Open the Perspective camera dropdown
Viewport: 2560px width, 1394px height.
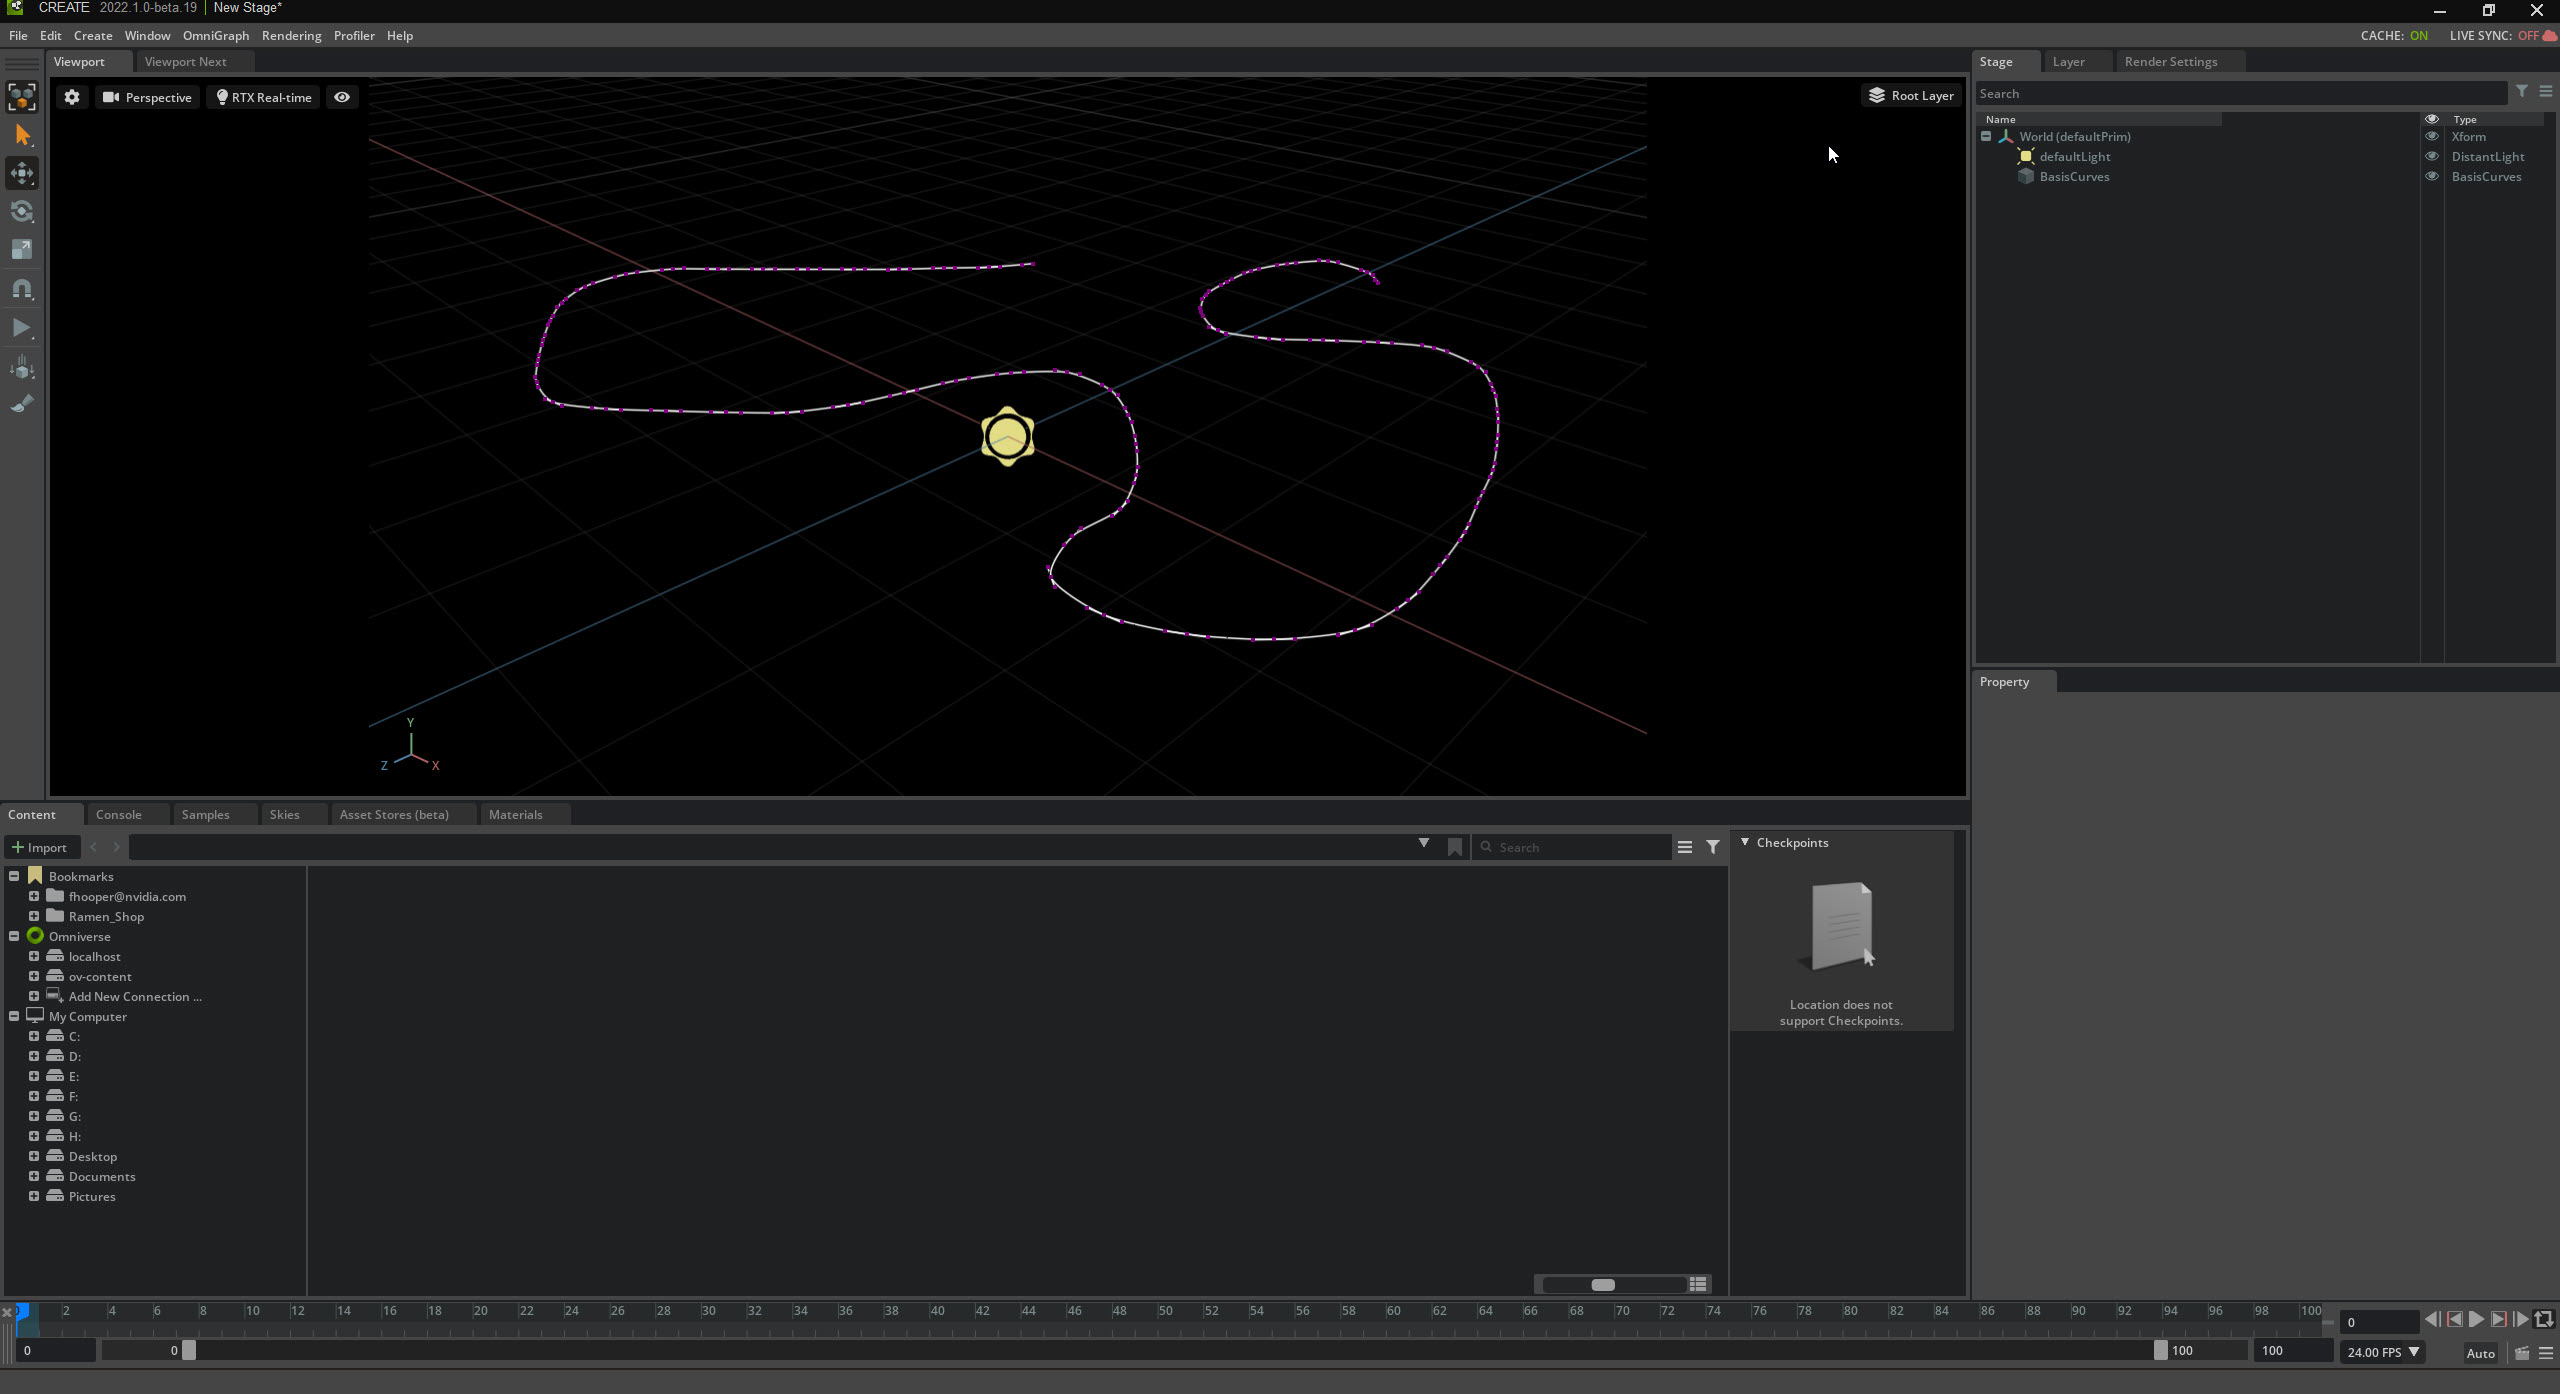pyautogui.click(x=147, y=97)
